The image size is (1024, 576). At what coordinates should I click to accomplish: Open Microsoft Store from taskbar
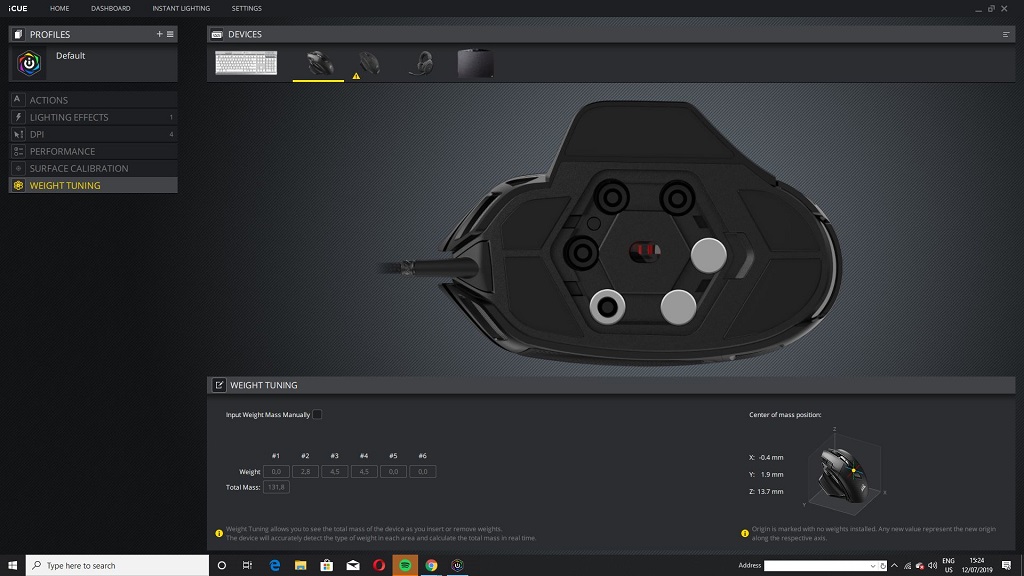pyautogui.click(x=327, y=566)
